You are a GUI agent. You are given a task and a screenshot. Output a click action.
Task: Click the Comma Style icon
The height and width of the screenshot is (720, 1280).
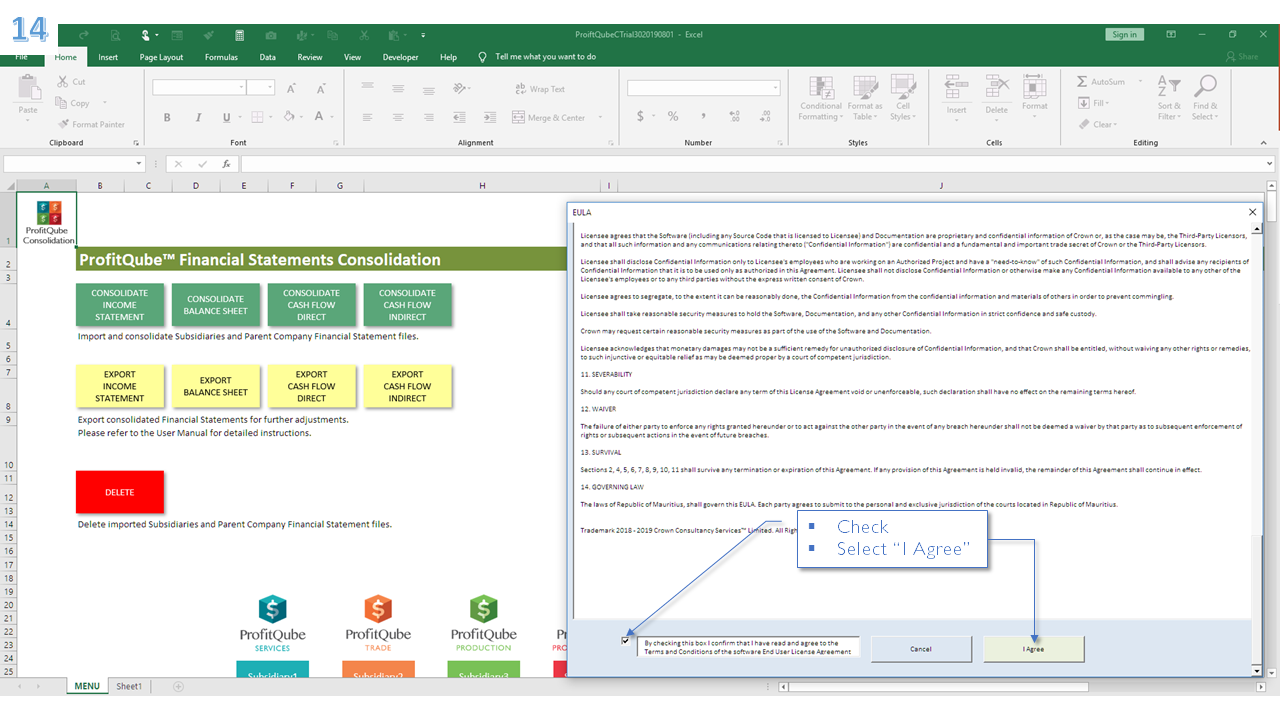[704, 117]
